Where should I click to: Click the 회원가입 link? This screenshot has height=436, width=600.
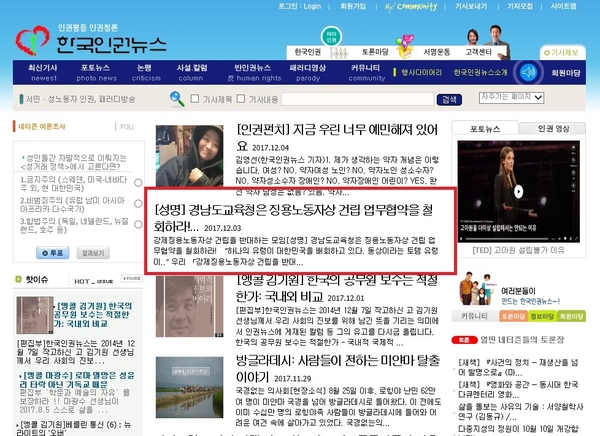click(x=353, y=6)
